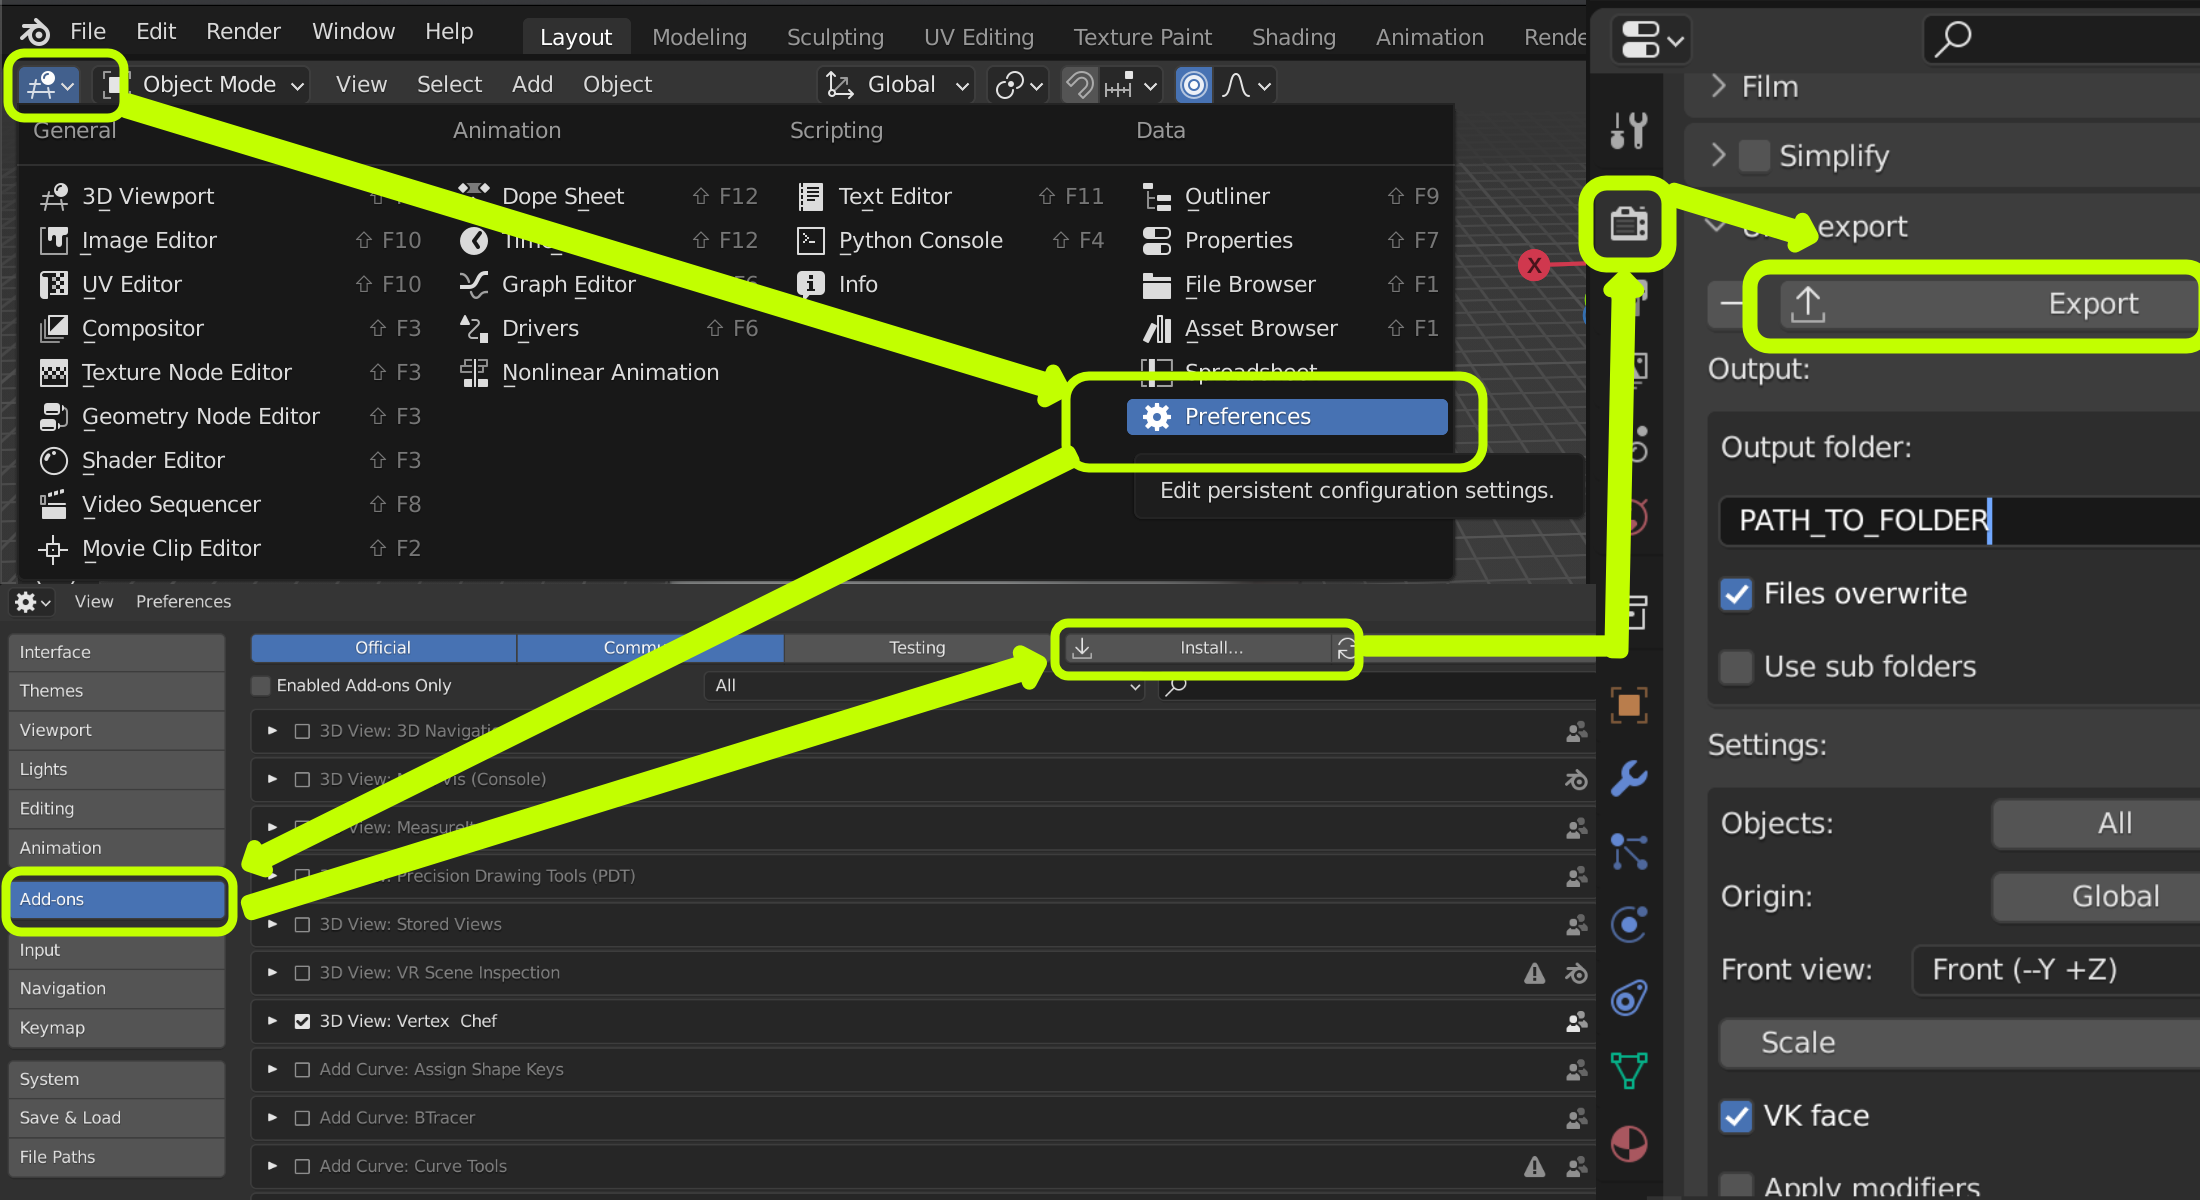Open the Modifiers wrench tab icon
The height and width of the screenshot is (1200, 2200).
[1629, 778]
